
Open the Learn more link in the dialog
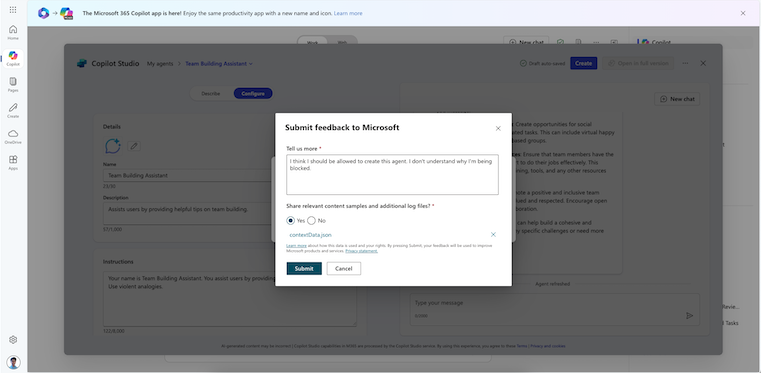pos(296,246)
